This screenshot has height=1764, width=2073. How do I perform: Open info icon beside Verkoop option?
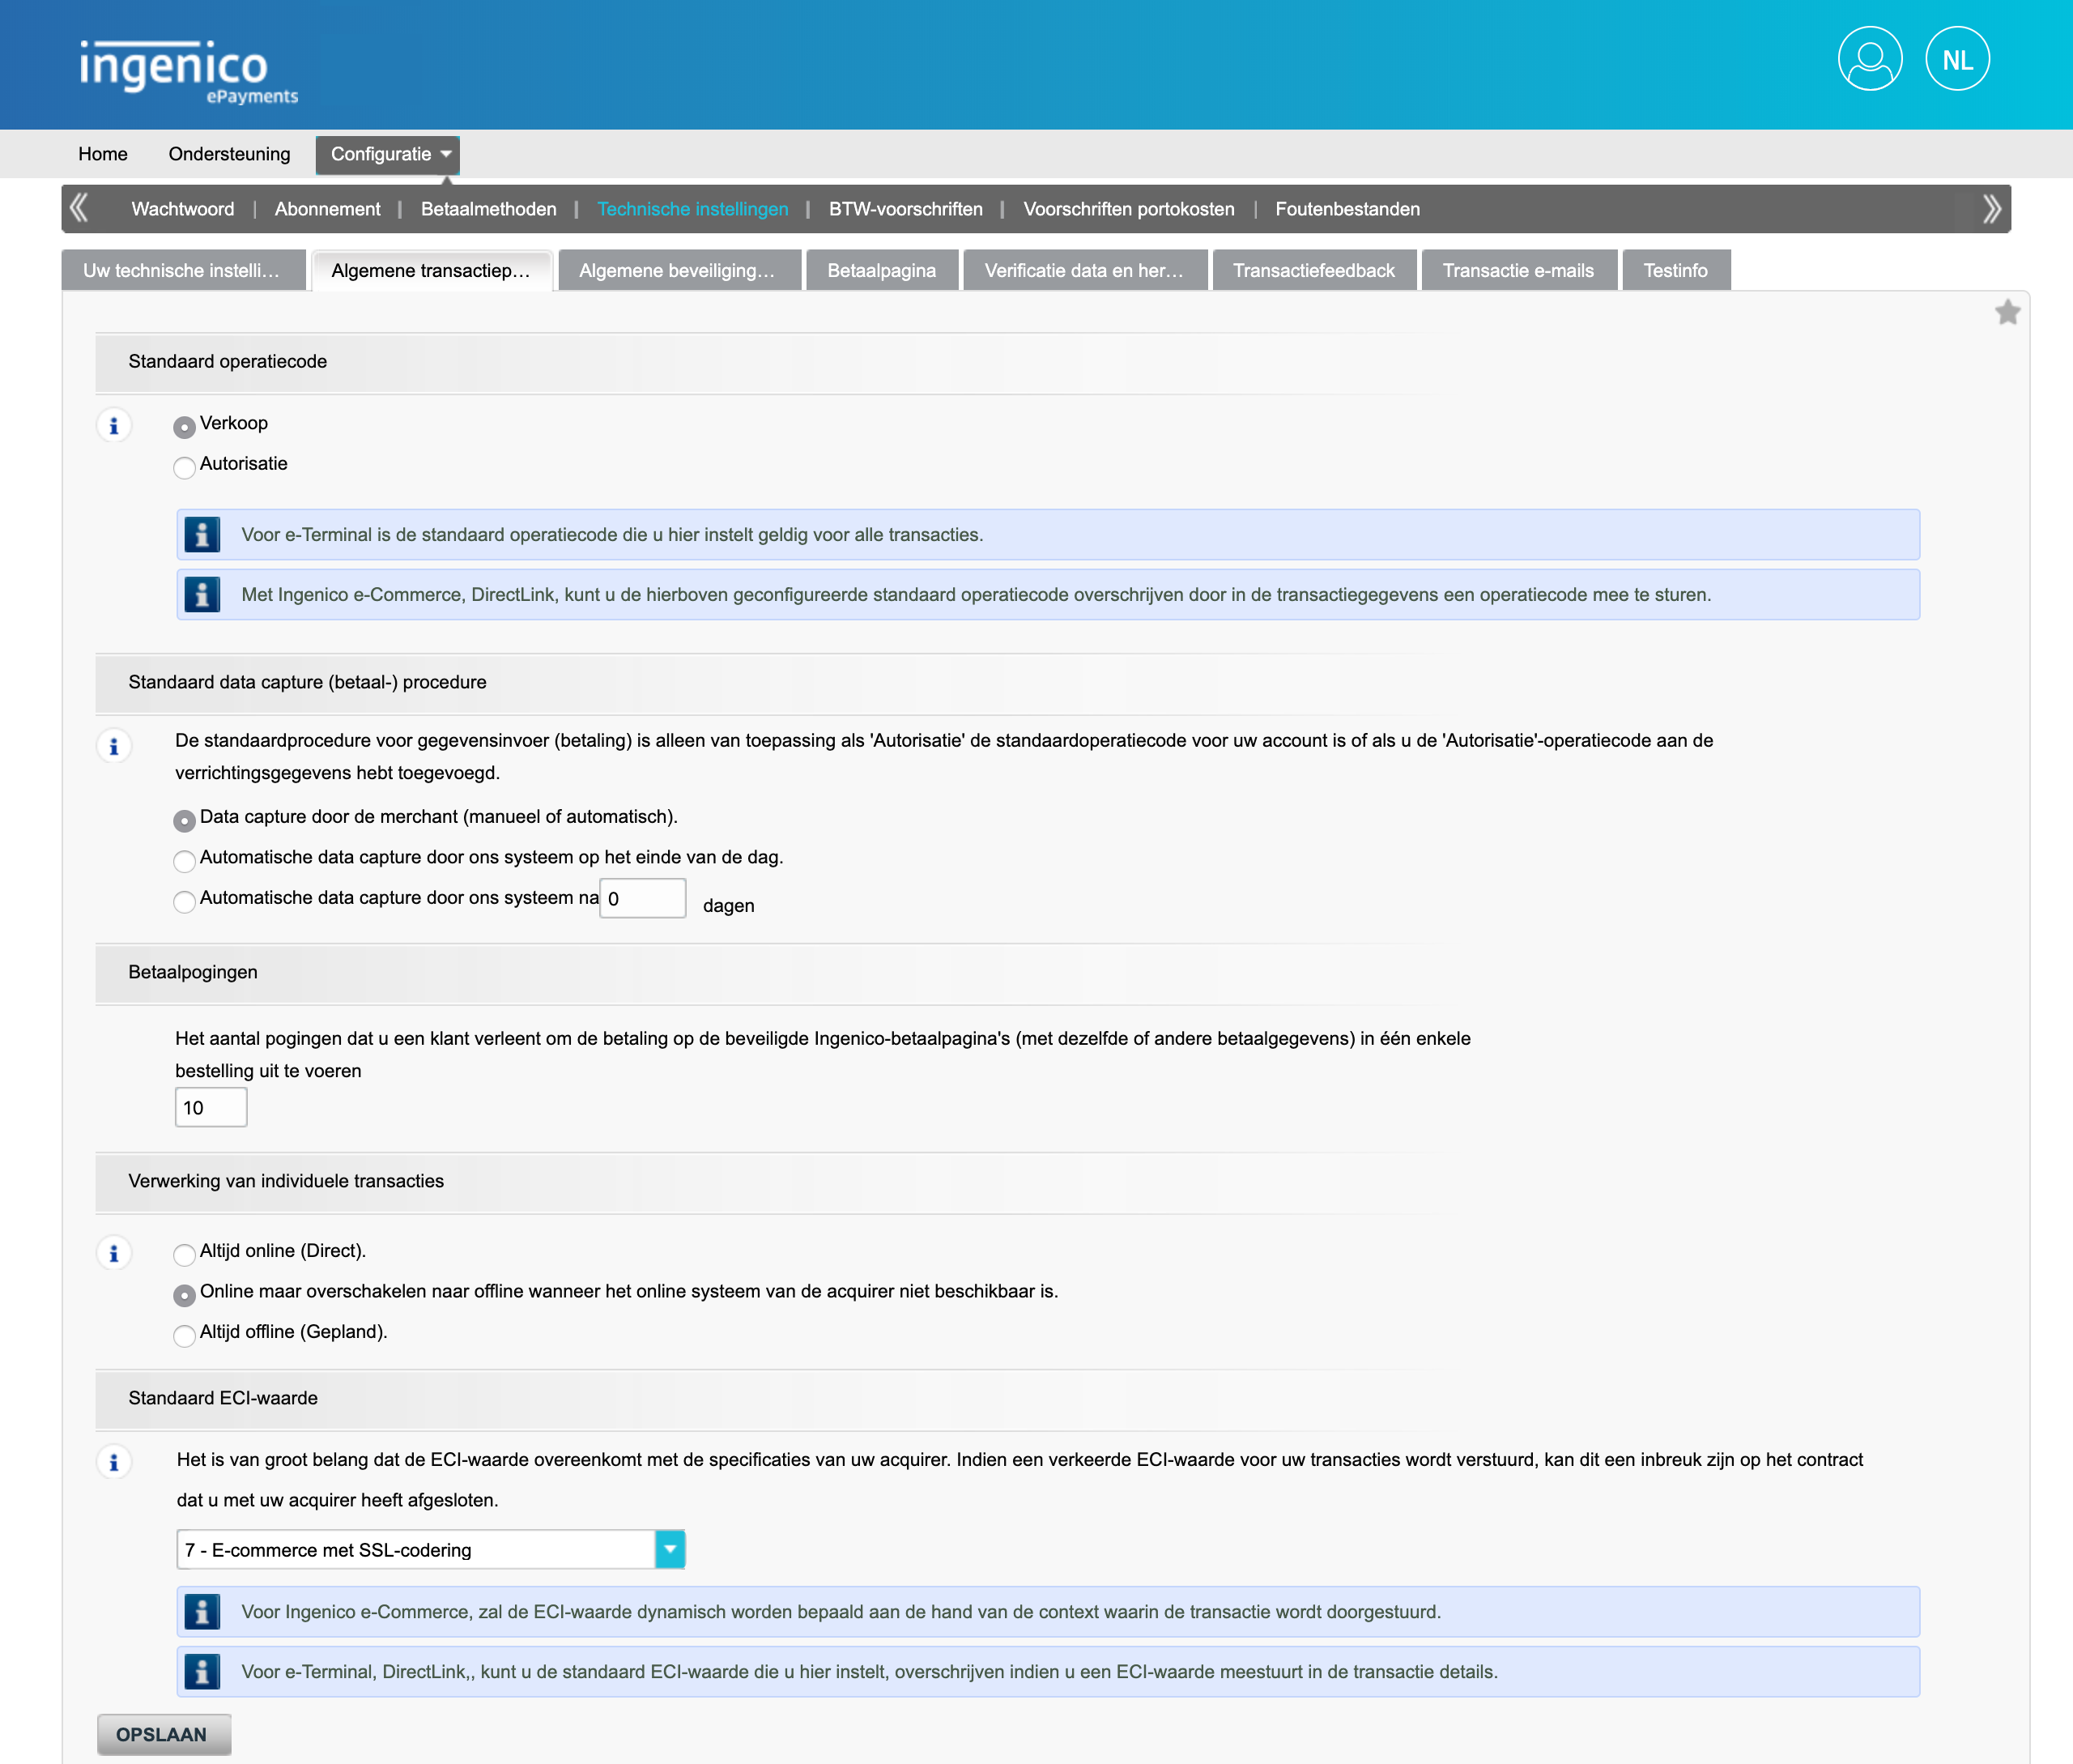(114, 426)
